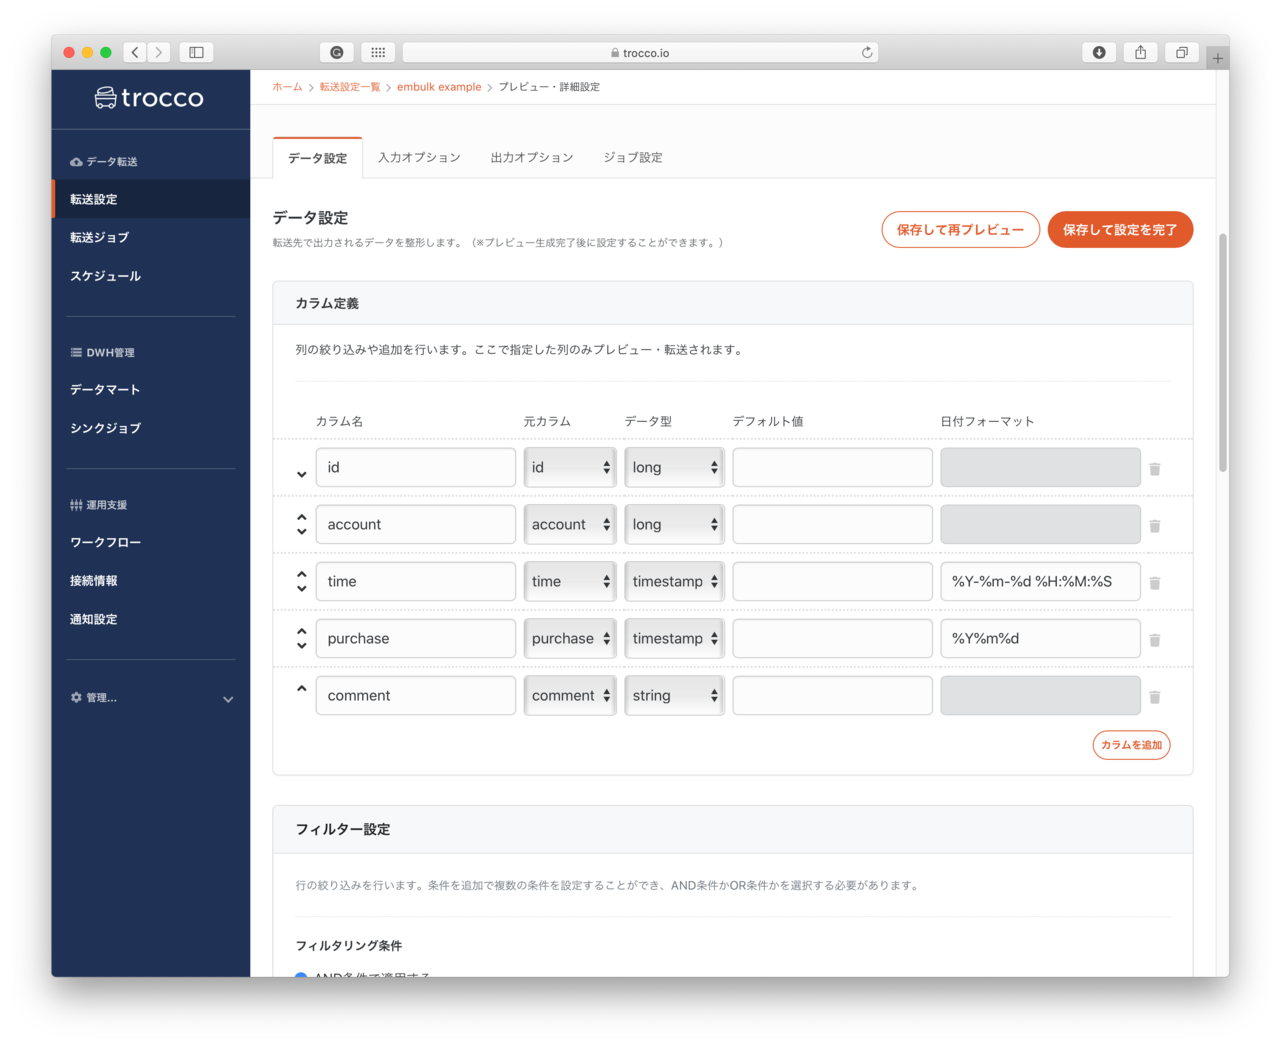Open embulk example breadcrumb link
1281x1045 pixels.
(x=439, y=87)
